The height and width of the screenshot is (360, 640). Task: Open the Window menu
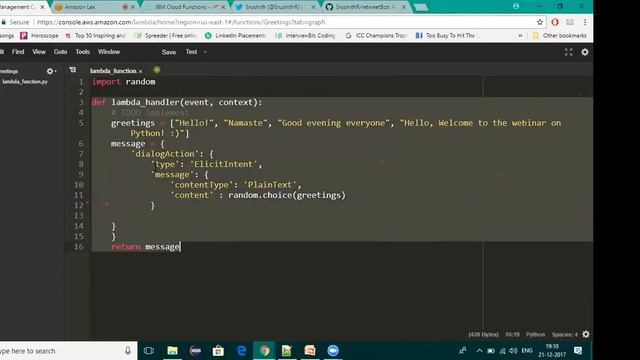tap(109, 52)
